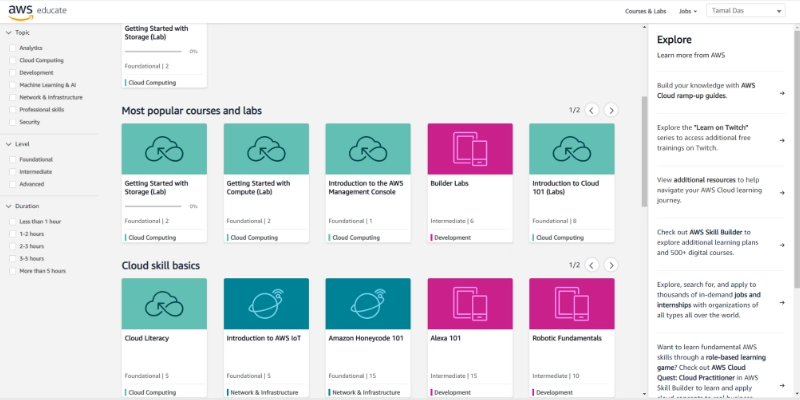Open the Cloud Literacy course title
This screenshot has height=400, width=800.
[x=146, y=338]
